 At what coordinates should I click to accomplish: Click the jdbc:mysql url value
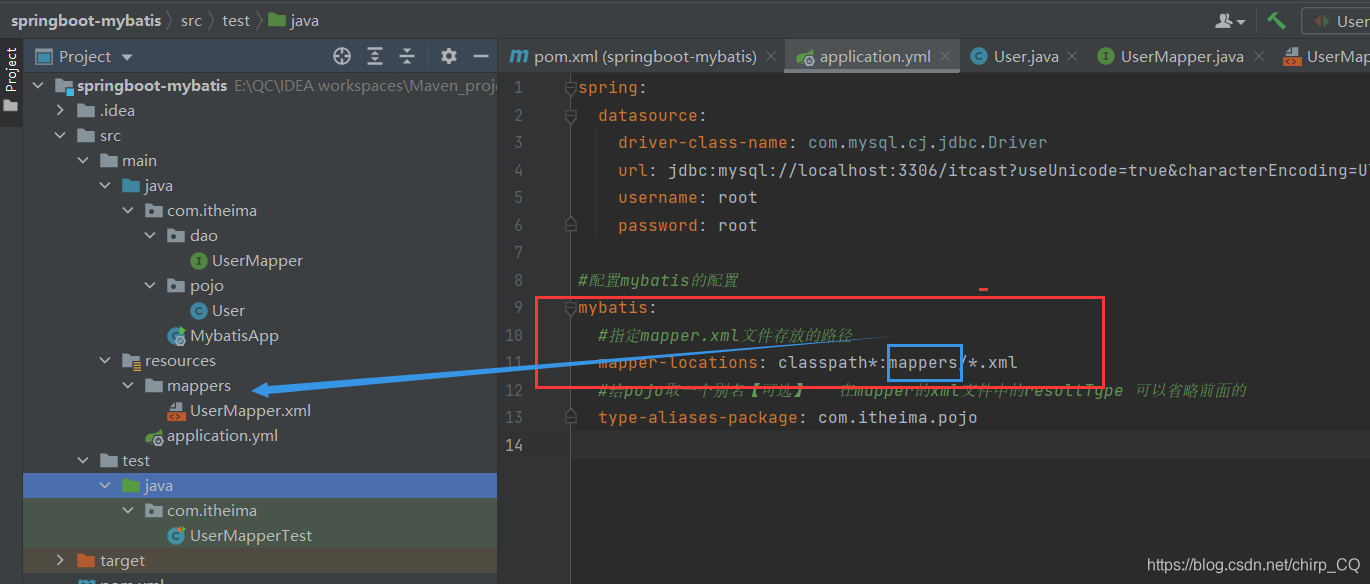1019,171
